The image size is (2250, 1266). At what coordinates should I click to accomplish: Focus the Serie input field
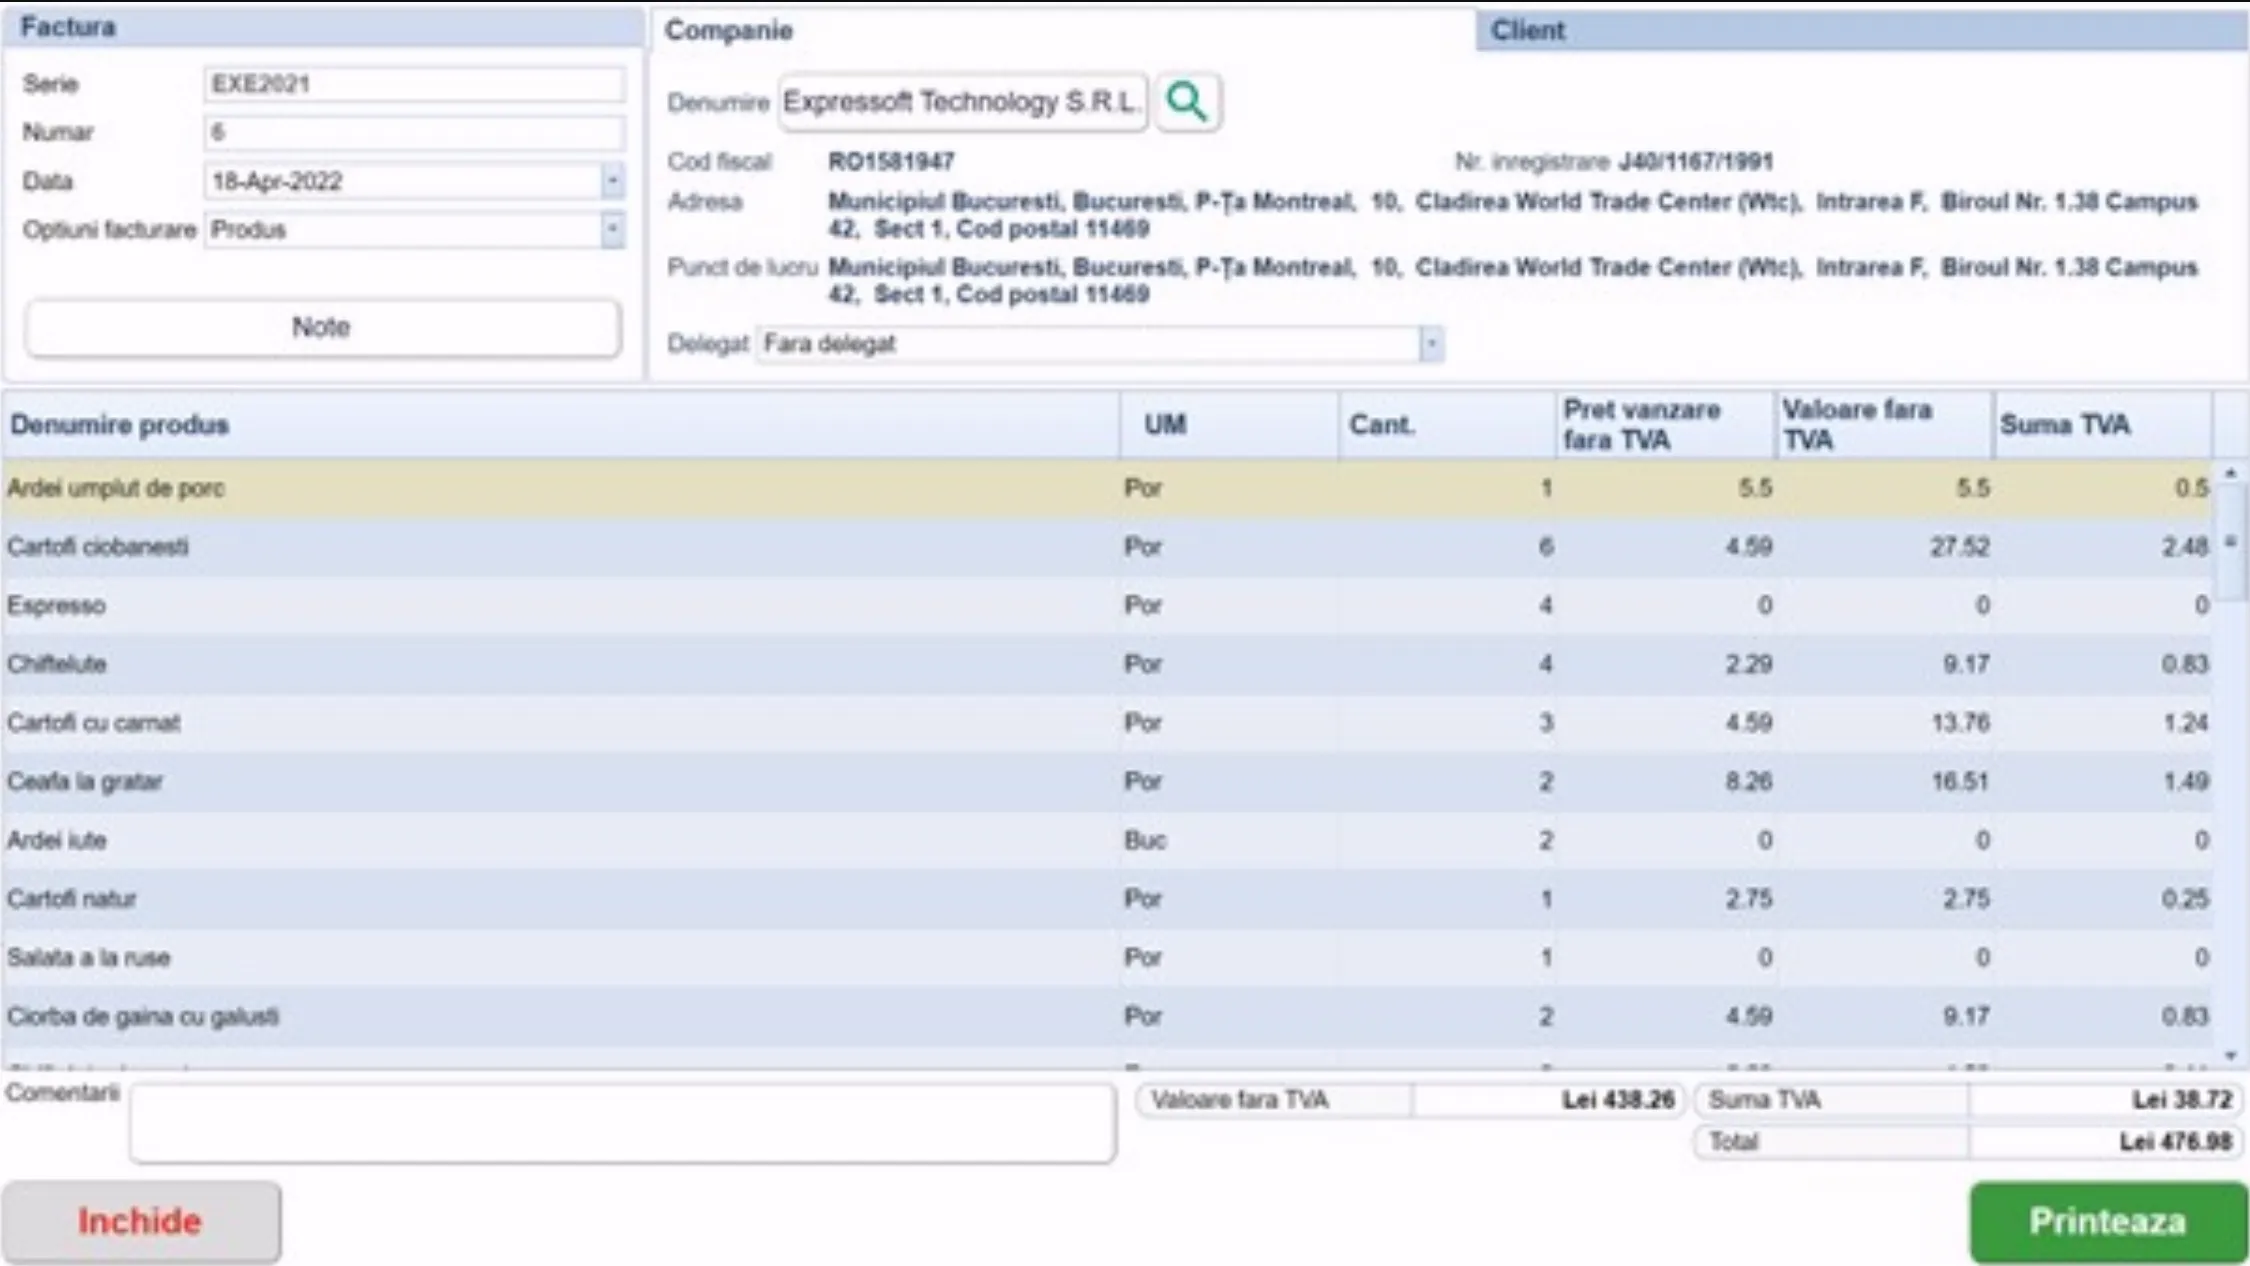(x=414, y=84)
